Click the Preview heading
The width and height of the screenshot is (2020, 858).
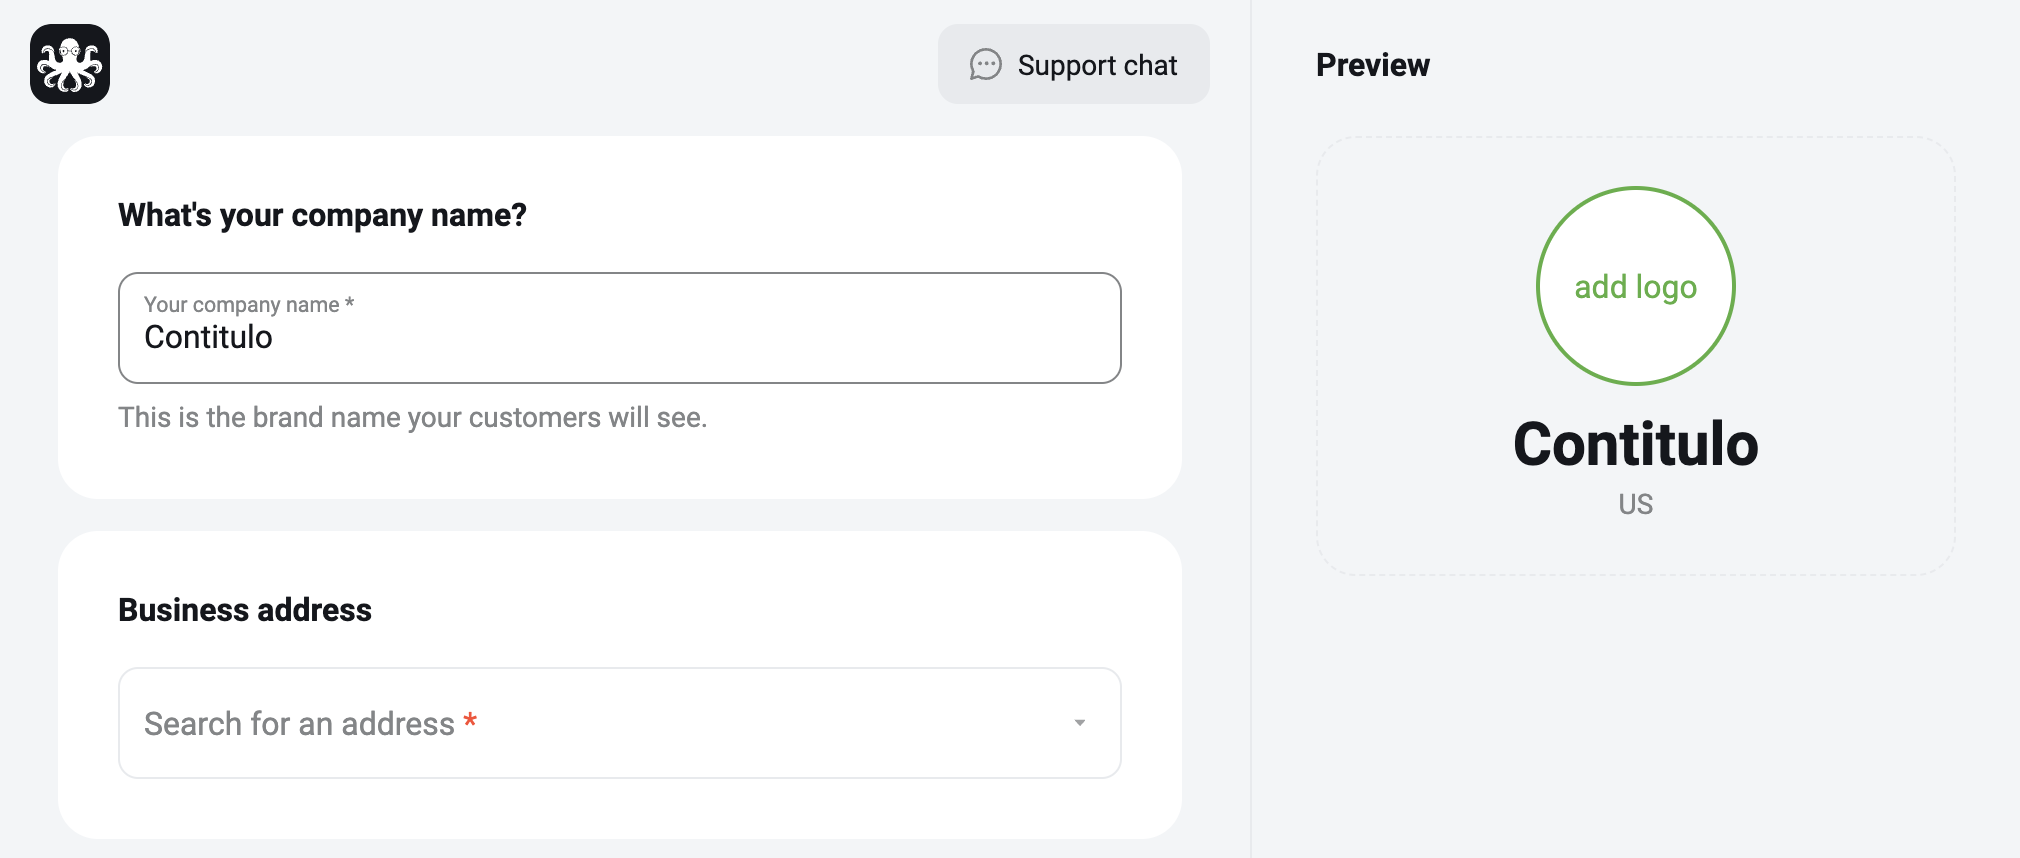click(x=1373, y=65)
